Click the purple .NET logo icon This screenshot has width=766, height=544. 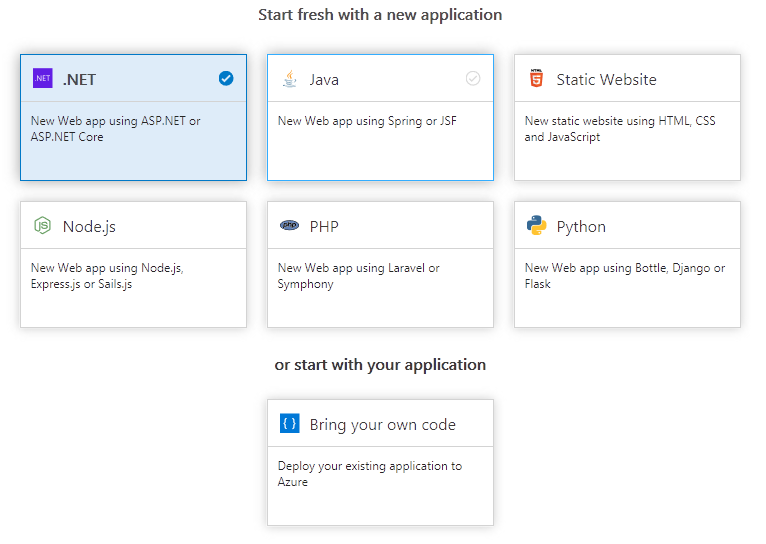pyautogui.click(x=43, y=79)
